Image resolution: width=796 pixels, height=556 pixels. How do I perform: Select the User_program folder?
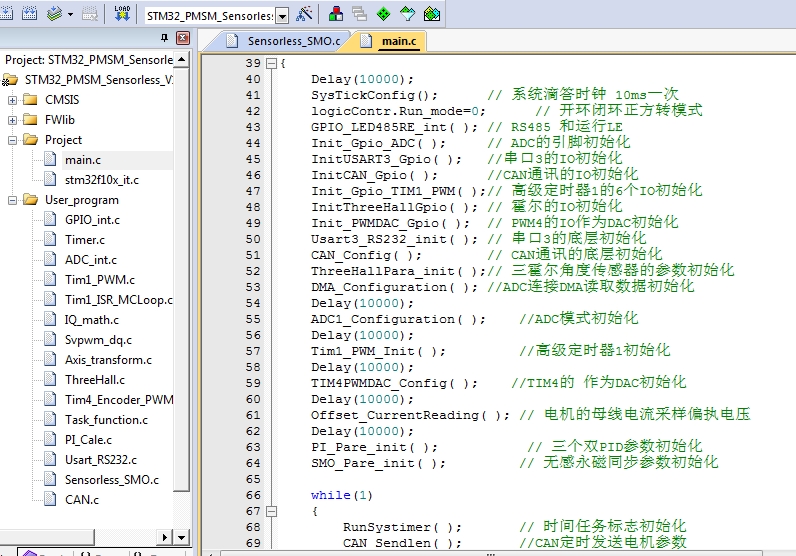pyautogui.click(x=81, y=200)
